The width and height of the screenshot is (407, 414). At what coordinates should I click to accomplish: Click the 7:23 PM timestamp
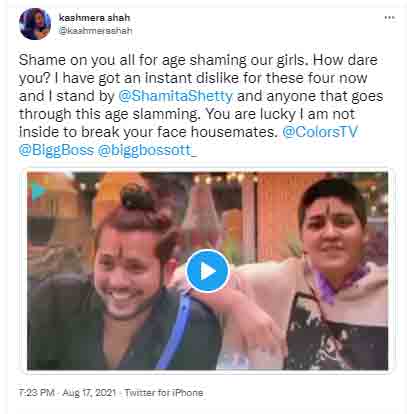pos(36,393)
